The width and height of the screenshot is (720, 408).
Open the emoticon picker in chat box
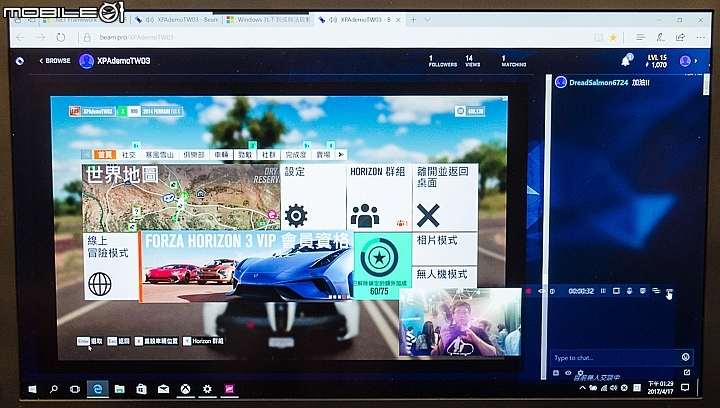686,357
